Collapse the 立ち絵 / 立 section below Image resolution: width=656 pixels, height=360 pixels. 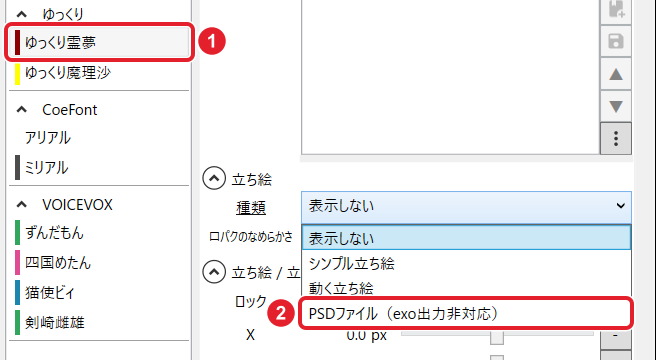pos(214,272)
